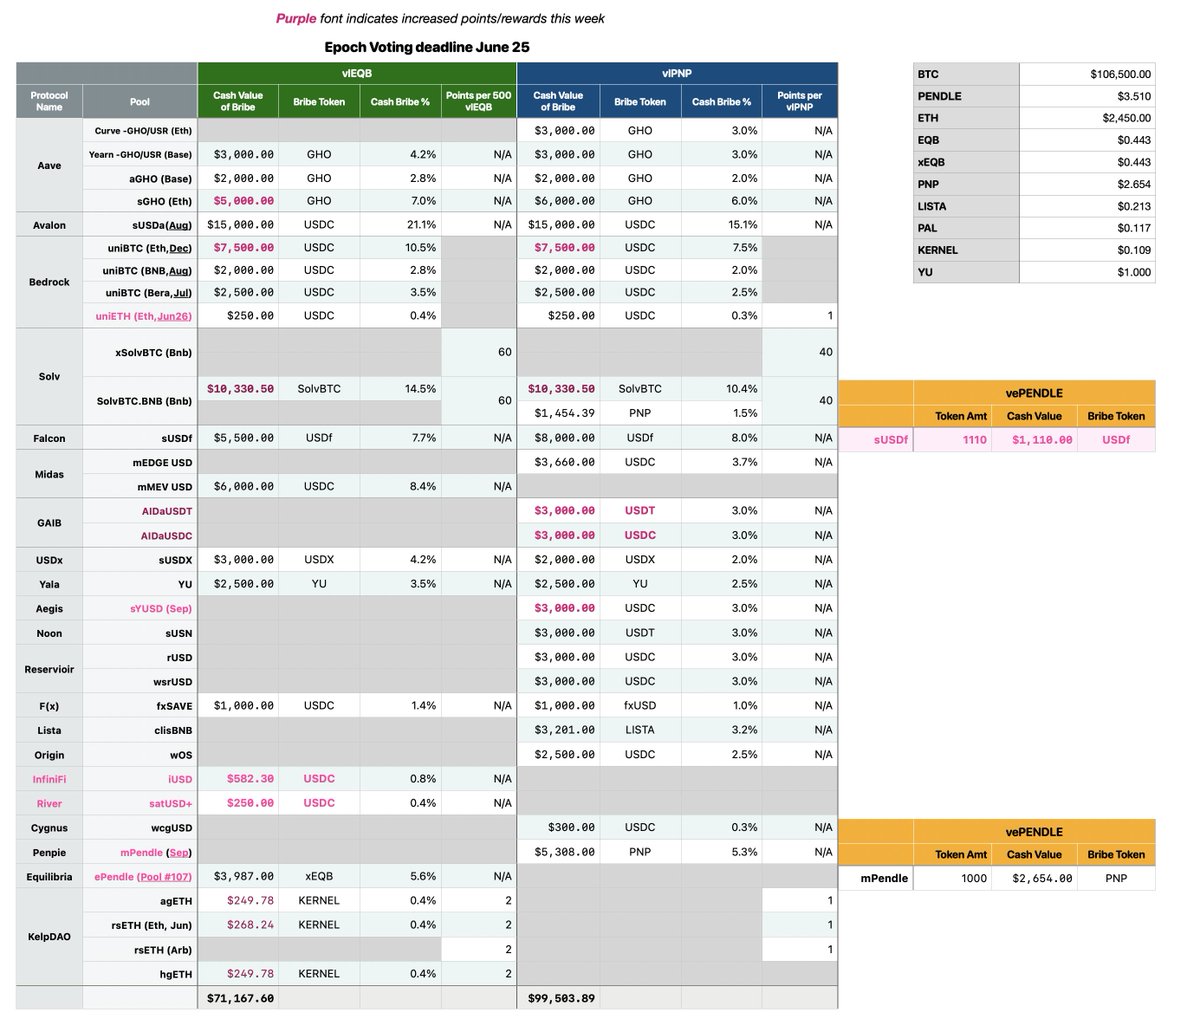
Task: Select the wOS pool cell
Action: (140, 754)
